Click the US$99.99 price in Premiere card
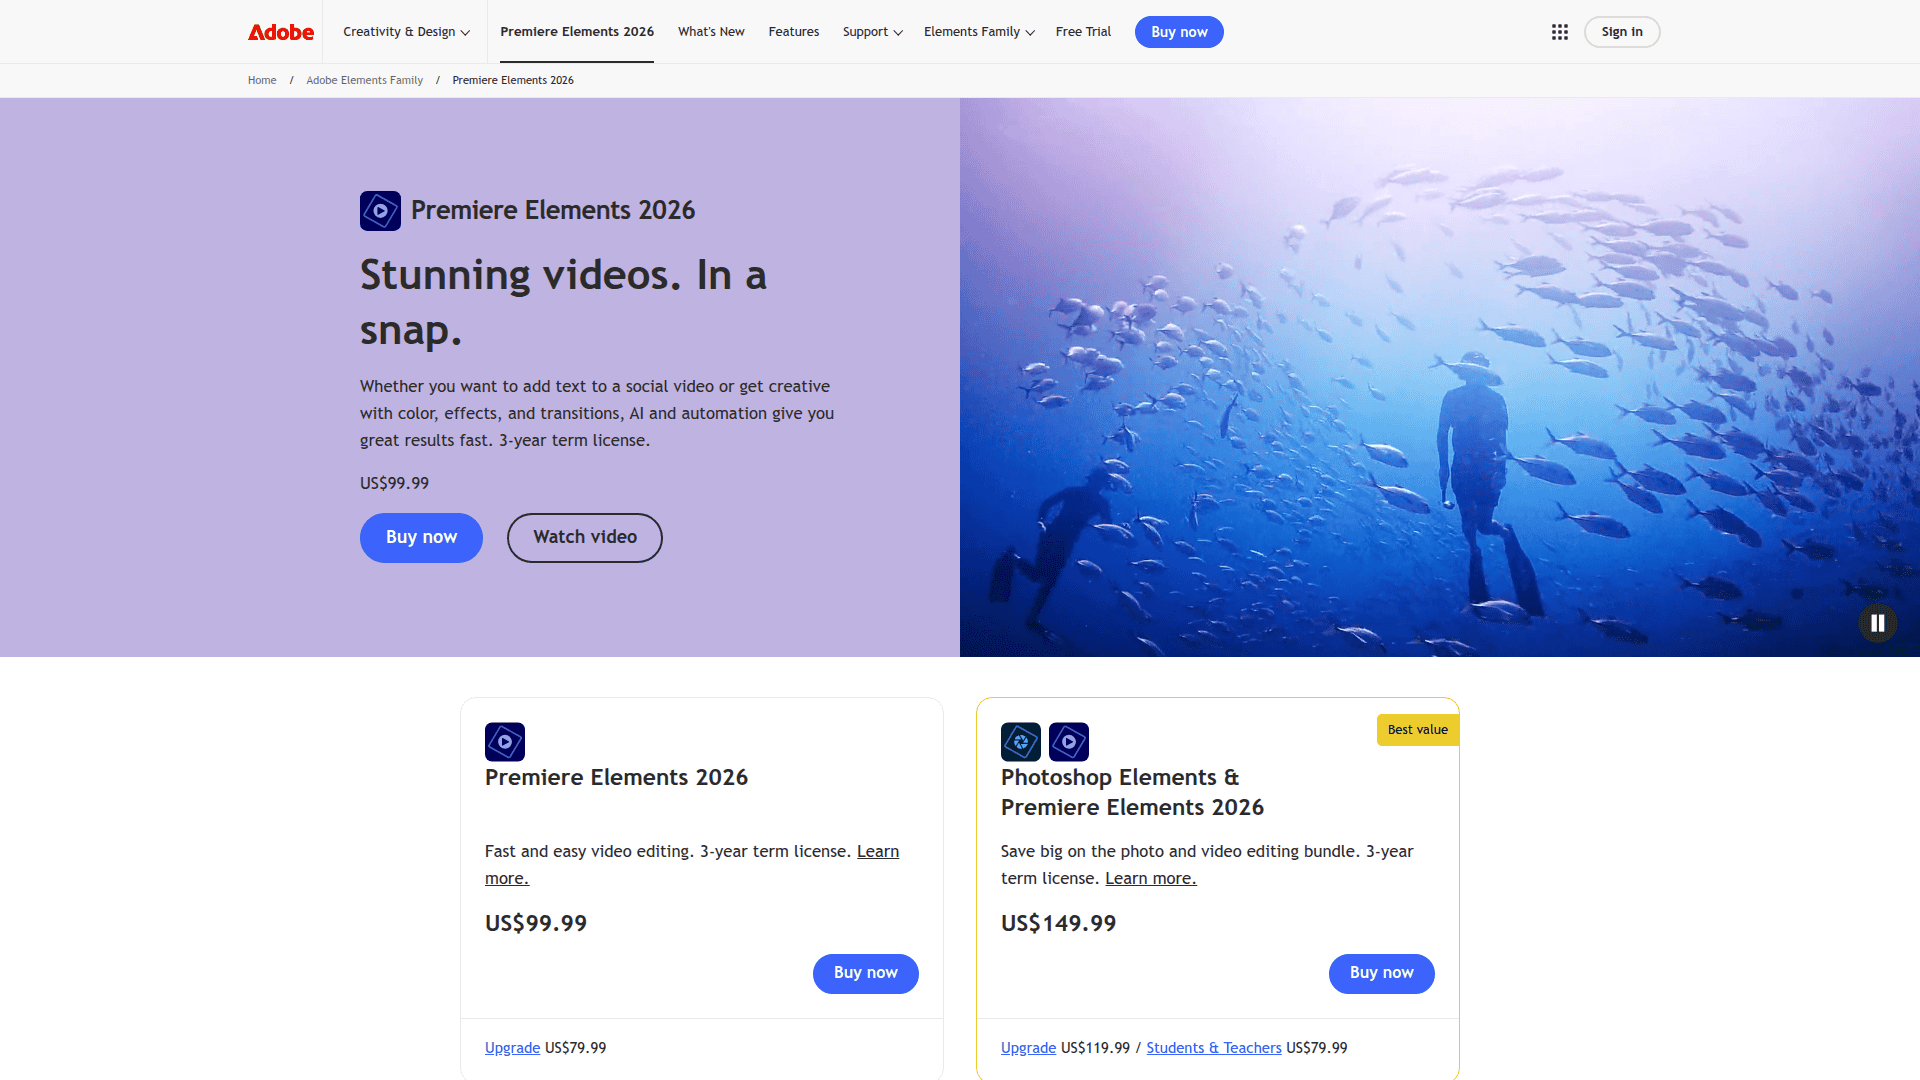 (536, 924)
